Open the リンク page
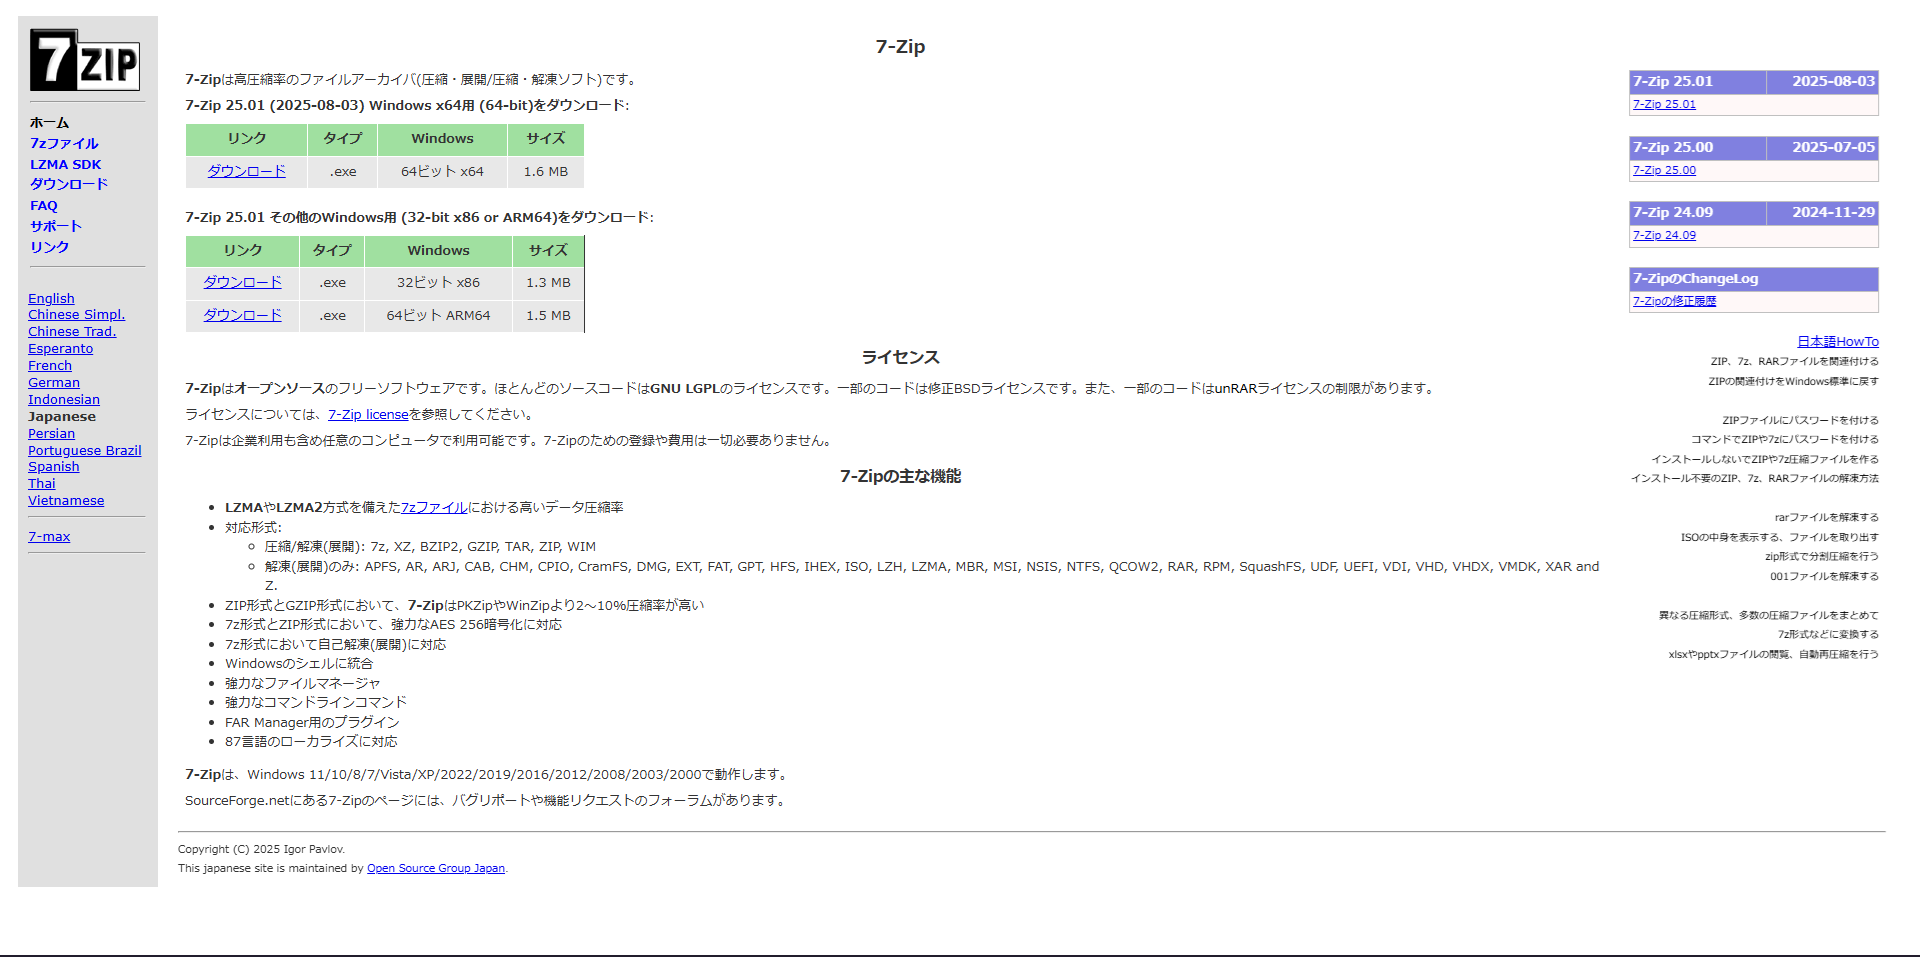 [48, 247]
